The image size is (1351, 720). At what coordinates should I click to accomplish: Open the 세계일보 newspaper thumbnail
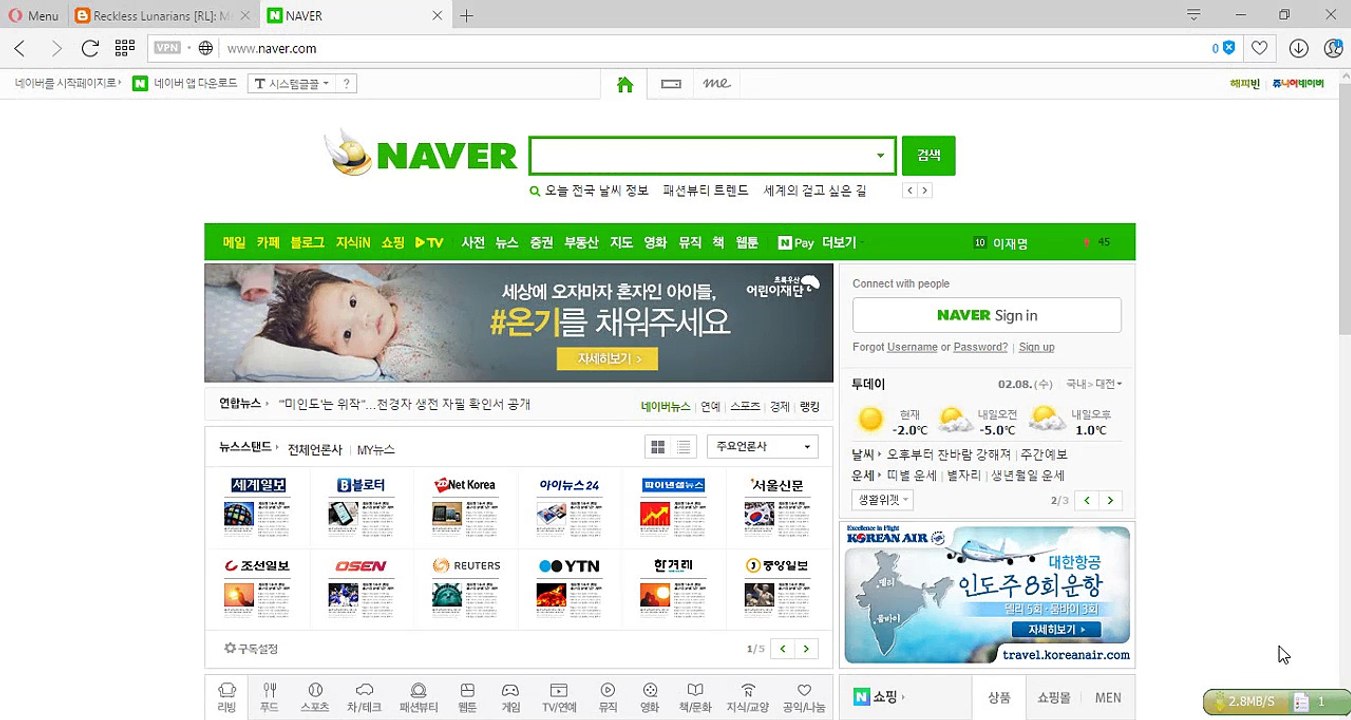tap(258, 507)
